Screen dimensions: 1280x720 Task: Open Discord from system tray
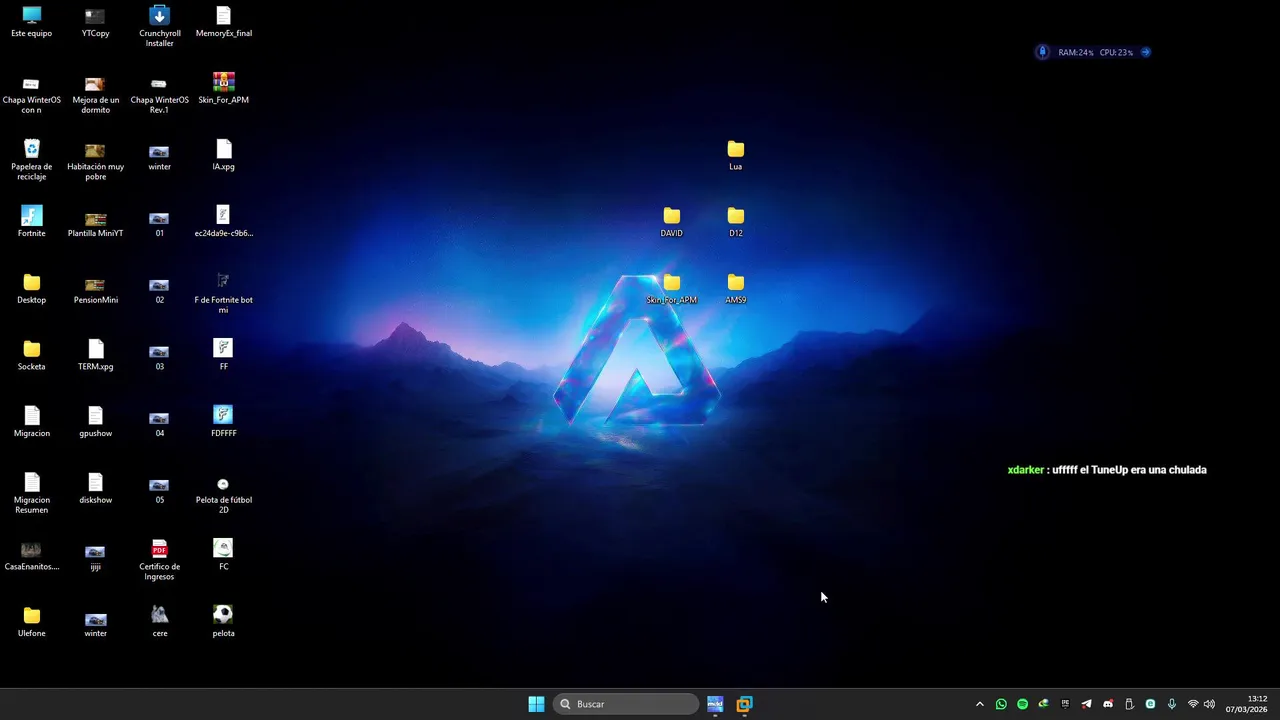(x=1107, y=704)
